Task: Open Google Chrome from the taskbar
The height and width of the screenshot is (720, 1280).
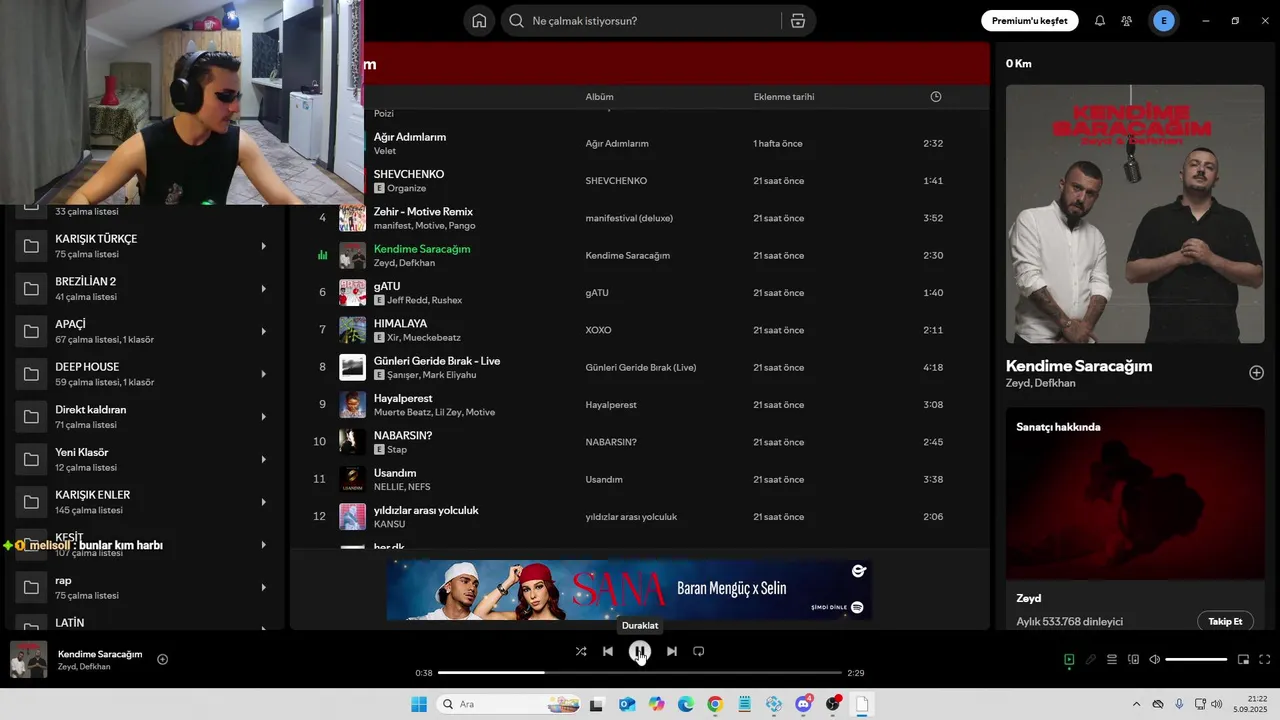Action: [715, 704]
